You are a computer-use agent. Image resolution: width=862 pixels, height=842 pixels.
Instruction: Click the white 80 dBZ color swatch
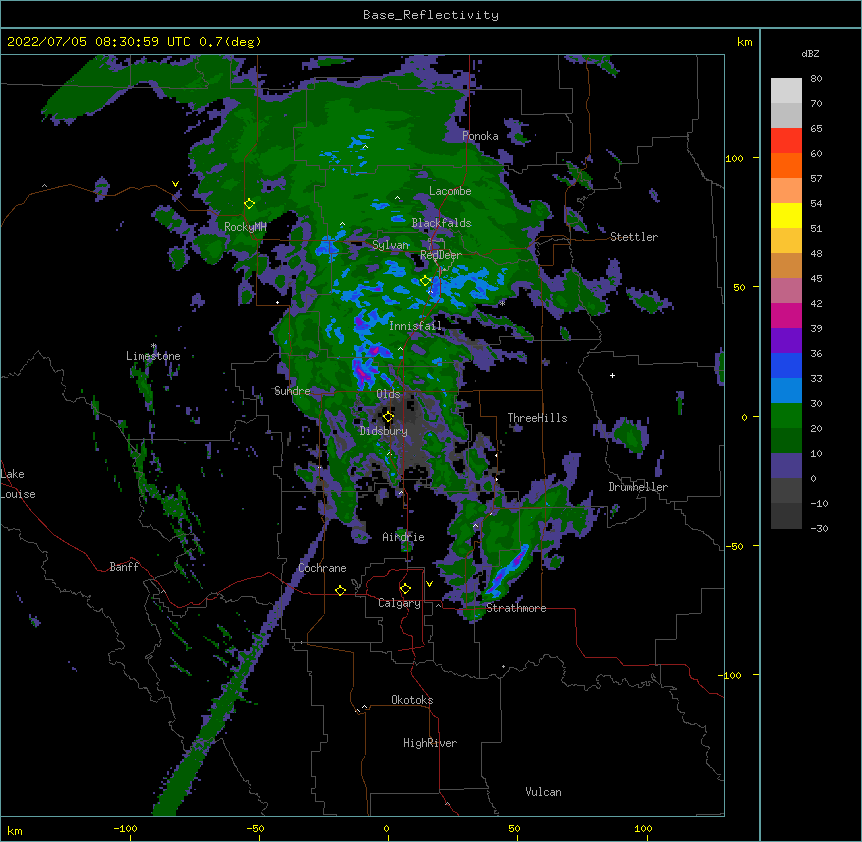(x=786, y=91)
